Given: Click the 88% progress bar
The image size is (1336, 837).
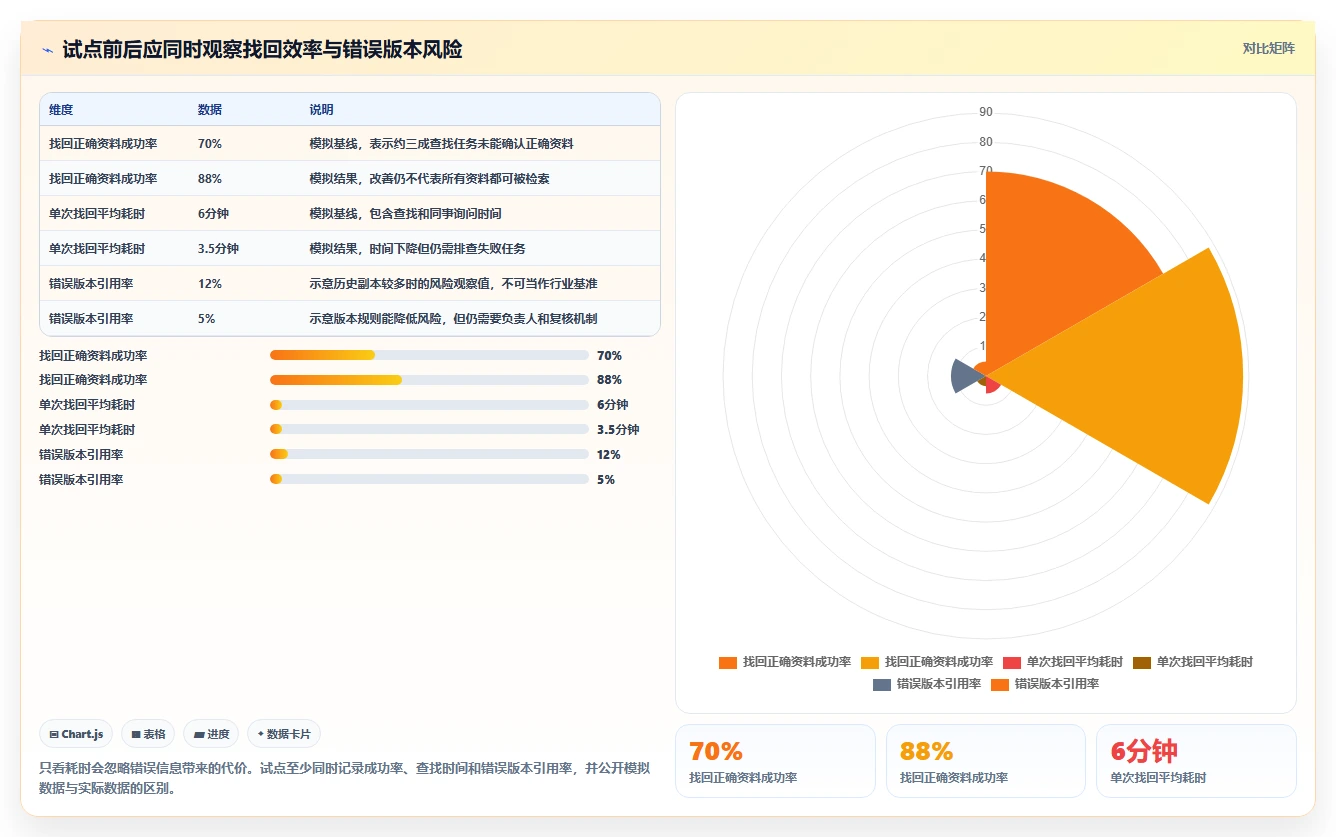Looking at the screenshot, I should [429, 380].
